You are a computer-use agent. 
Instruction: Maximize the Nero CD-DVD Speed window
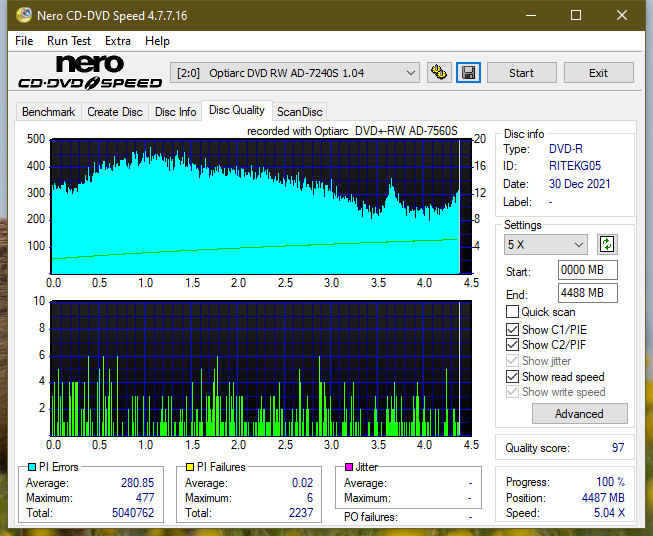click(x=576, y=15)
